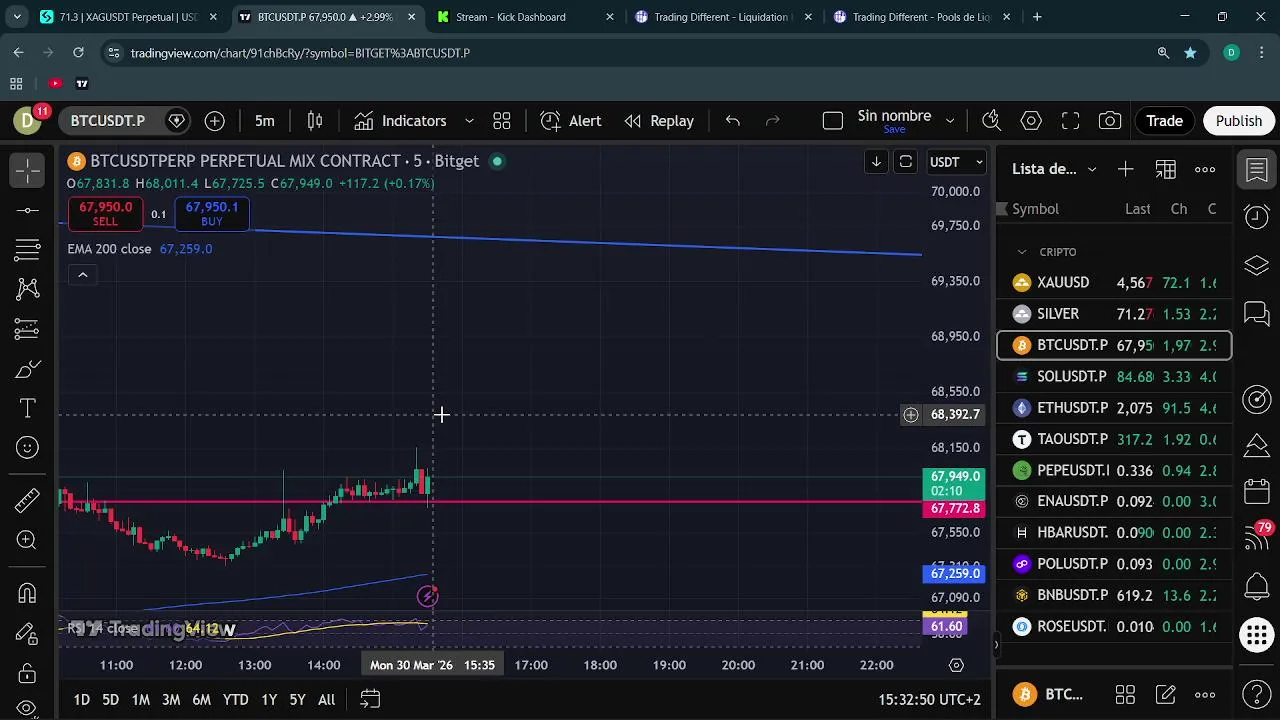Select the All date range
The width and height of the screenshot is (1280, 720).
coord(326,700)
